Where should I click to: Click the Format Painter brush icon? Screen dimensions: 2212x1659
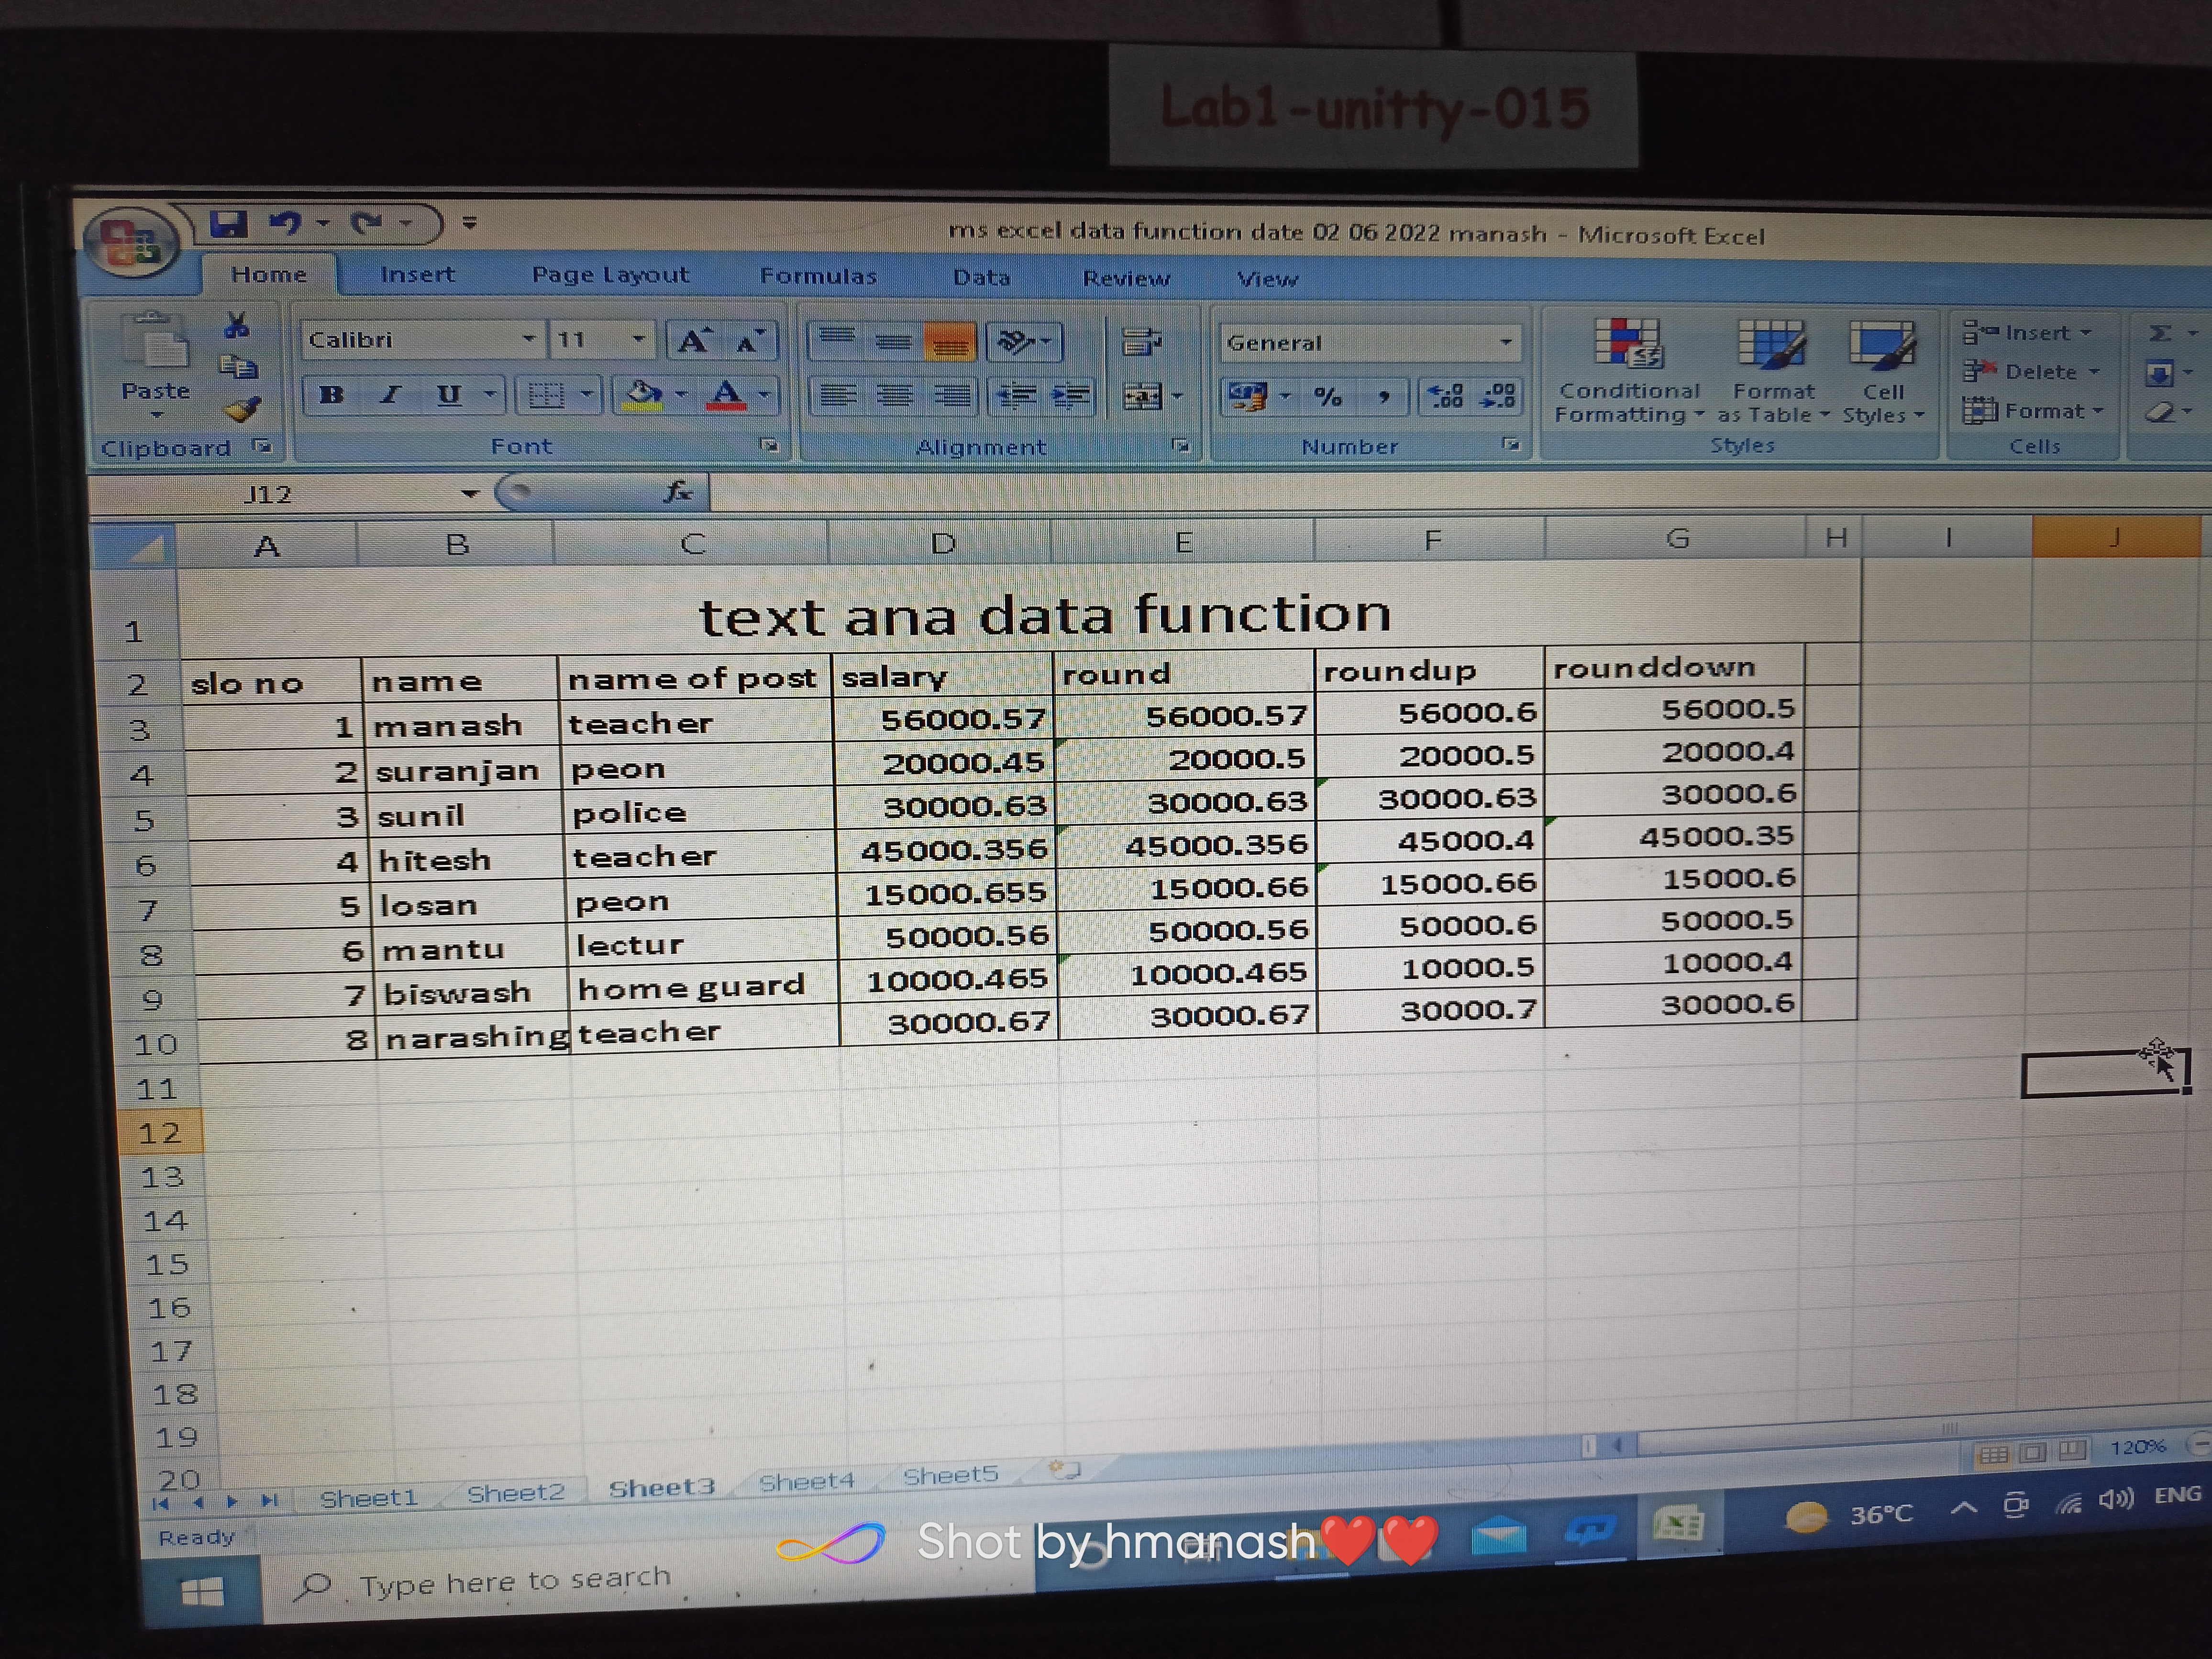point(243,410)
